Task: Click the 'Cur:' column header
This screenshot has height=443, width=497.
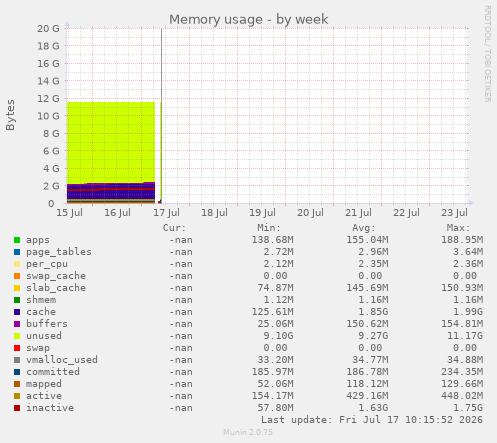Action: [174, 228]
